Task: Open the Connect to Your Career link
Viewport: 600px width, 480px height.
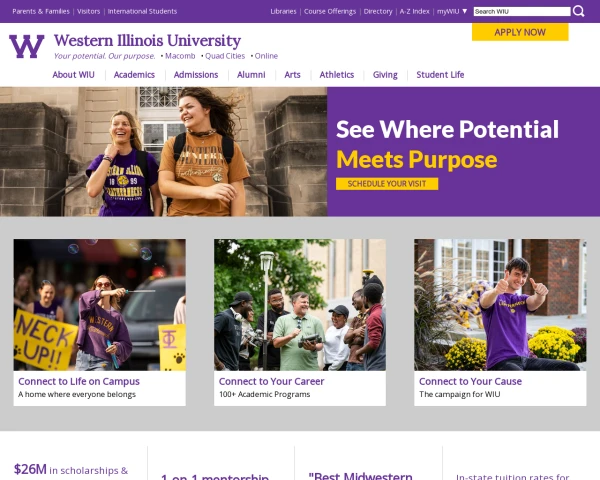Action: [271, 381]
